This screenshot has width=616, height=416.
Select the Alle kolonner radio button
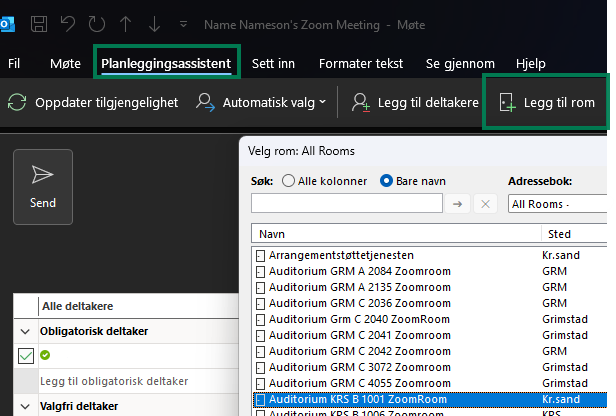(288, 181)
